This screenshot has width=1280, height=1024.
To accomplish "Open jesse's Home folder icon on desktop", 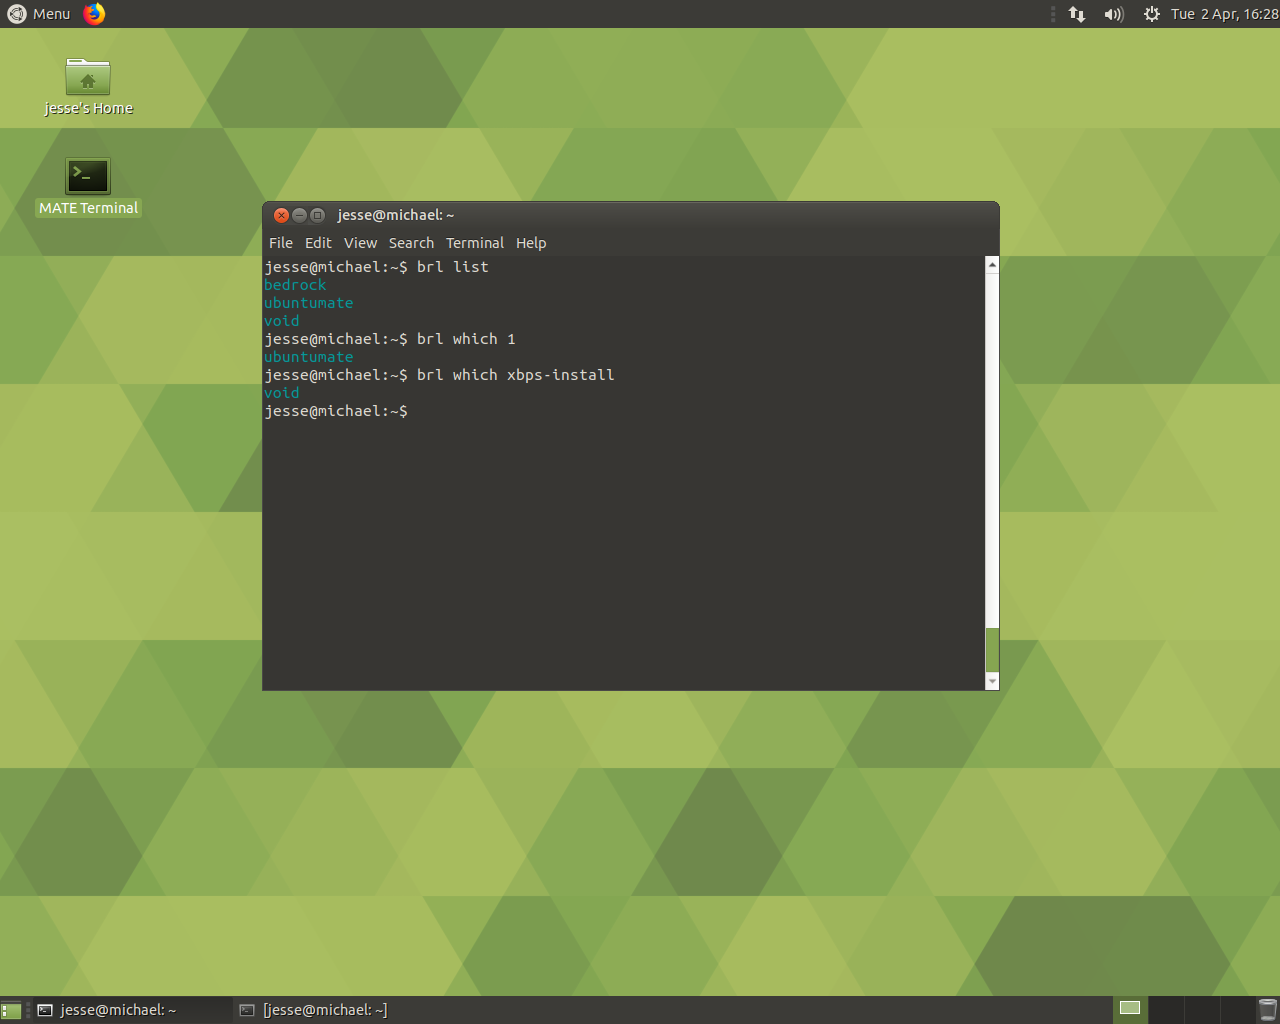I will coord(88,87).
